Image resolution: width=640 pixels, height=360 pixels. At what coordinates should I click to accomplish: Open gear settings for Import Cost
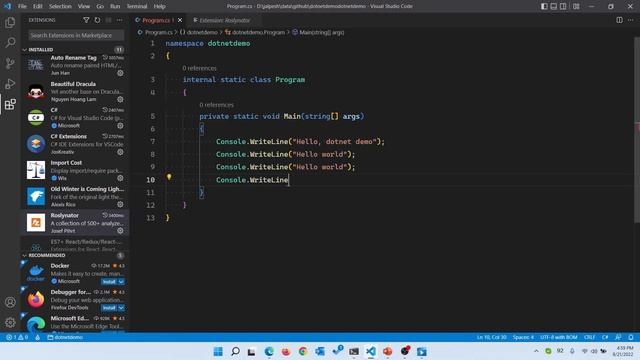[120, 178]
